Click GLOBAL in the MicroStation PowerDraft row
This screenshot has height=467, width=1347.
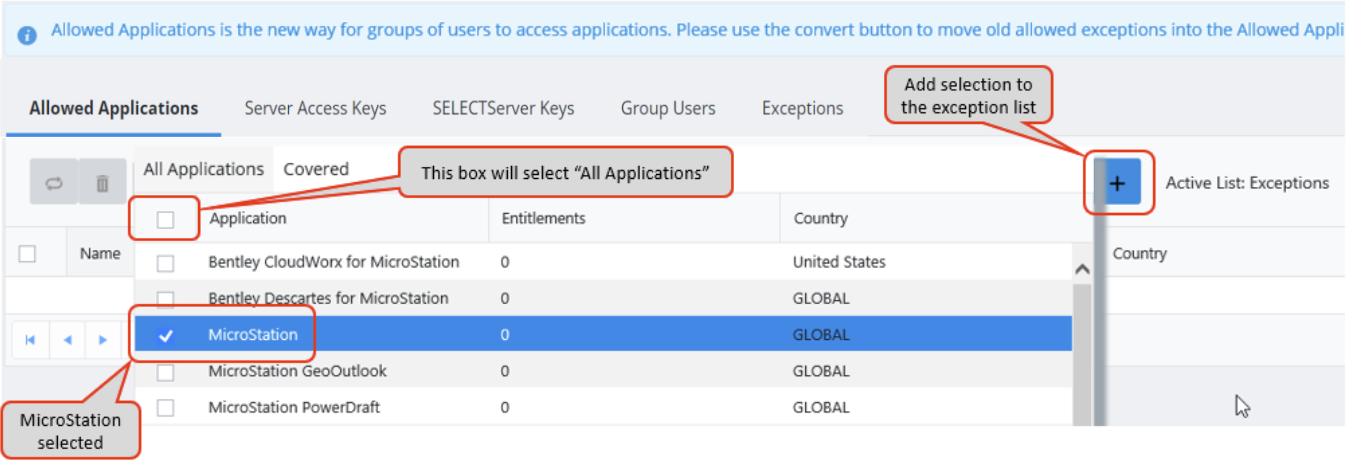pos(821,407)
